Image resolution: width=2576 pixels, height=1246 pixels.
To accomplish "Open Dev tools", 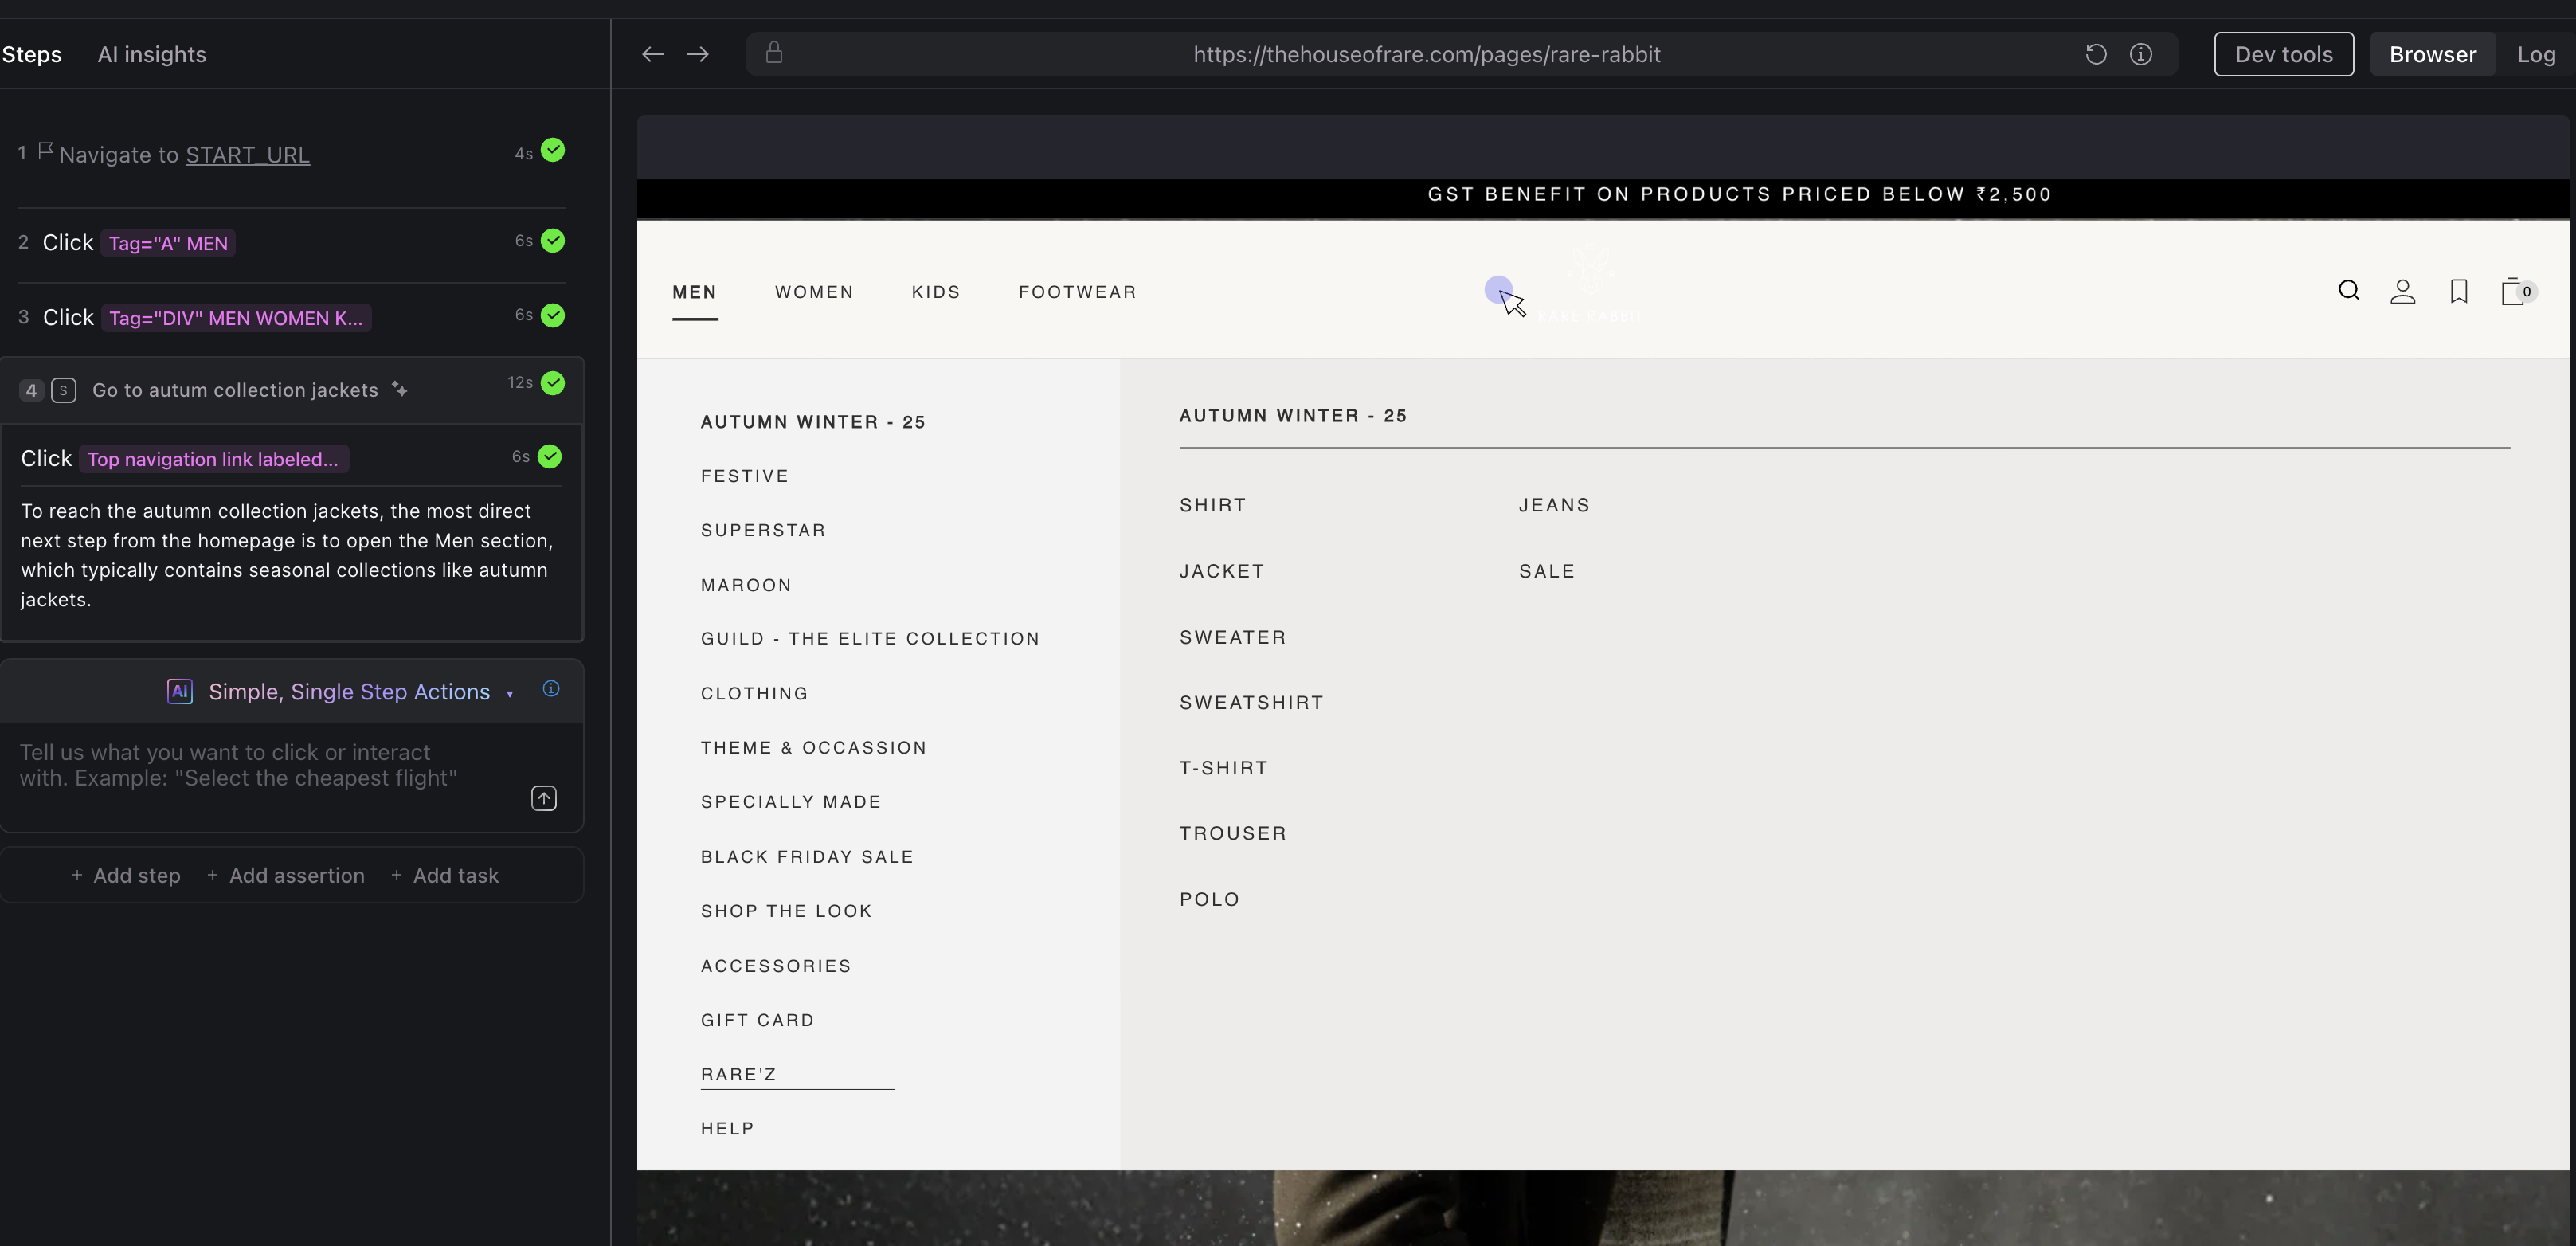I will pyautogui.click(x=2283, y=54).
